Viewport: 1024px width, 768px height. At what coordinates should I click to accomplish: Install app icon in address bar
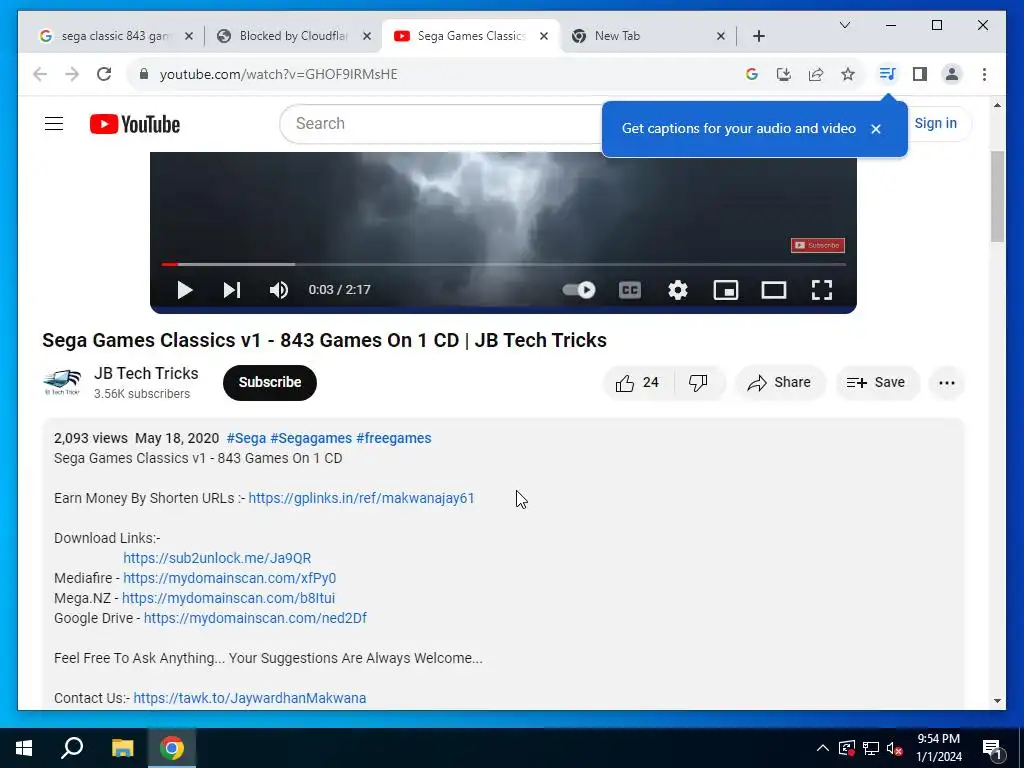(784, 74)
